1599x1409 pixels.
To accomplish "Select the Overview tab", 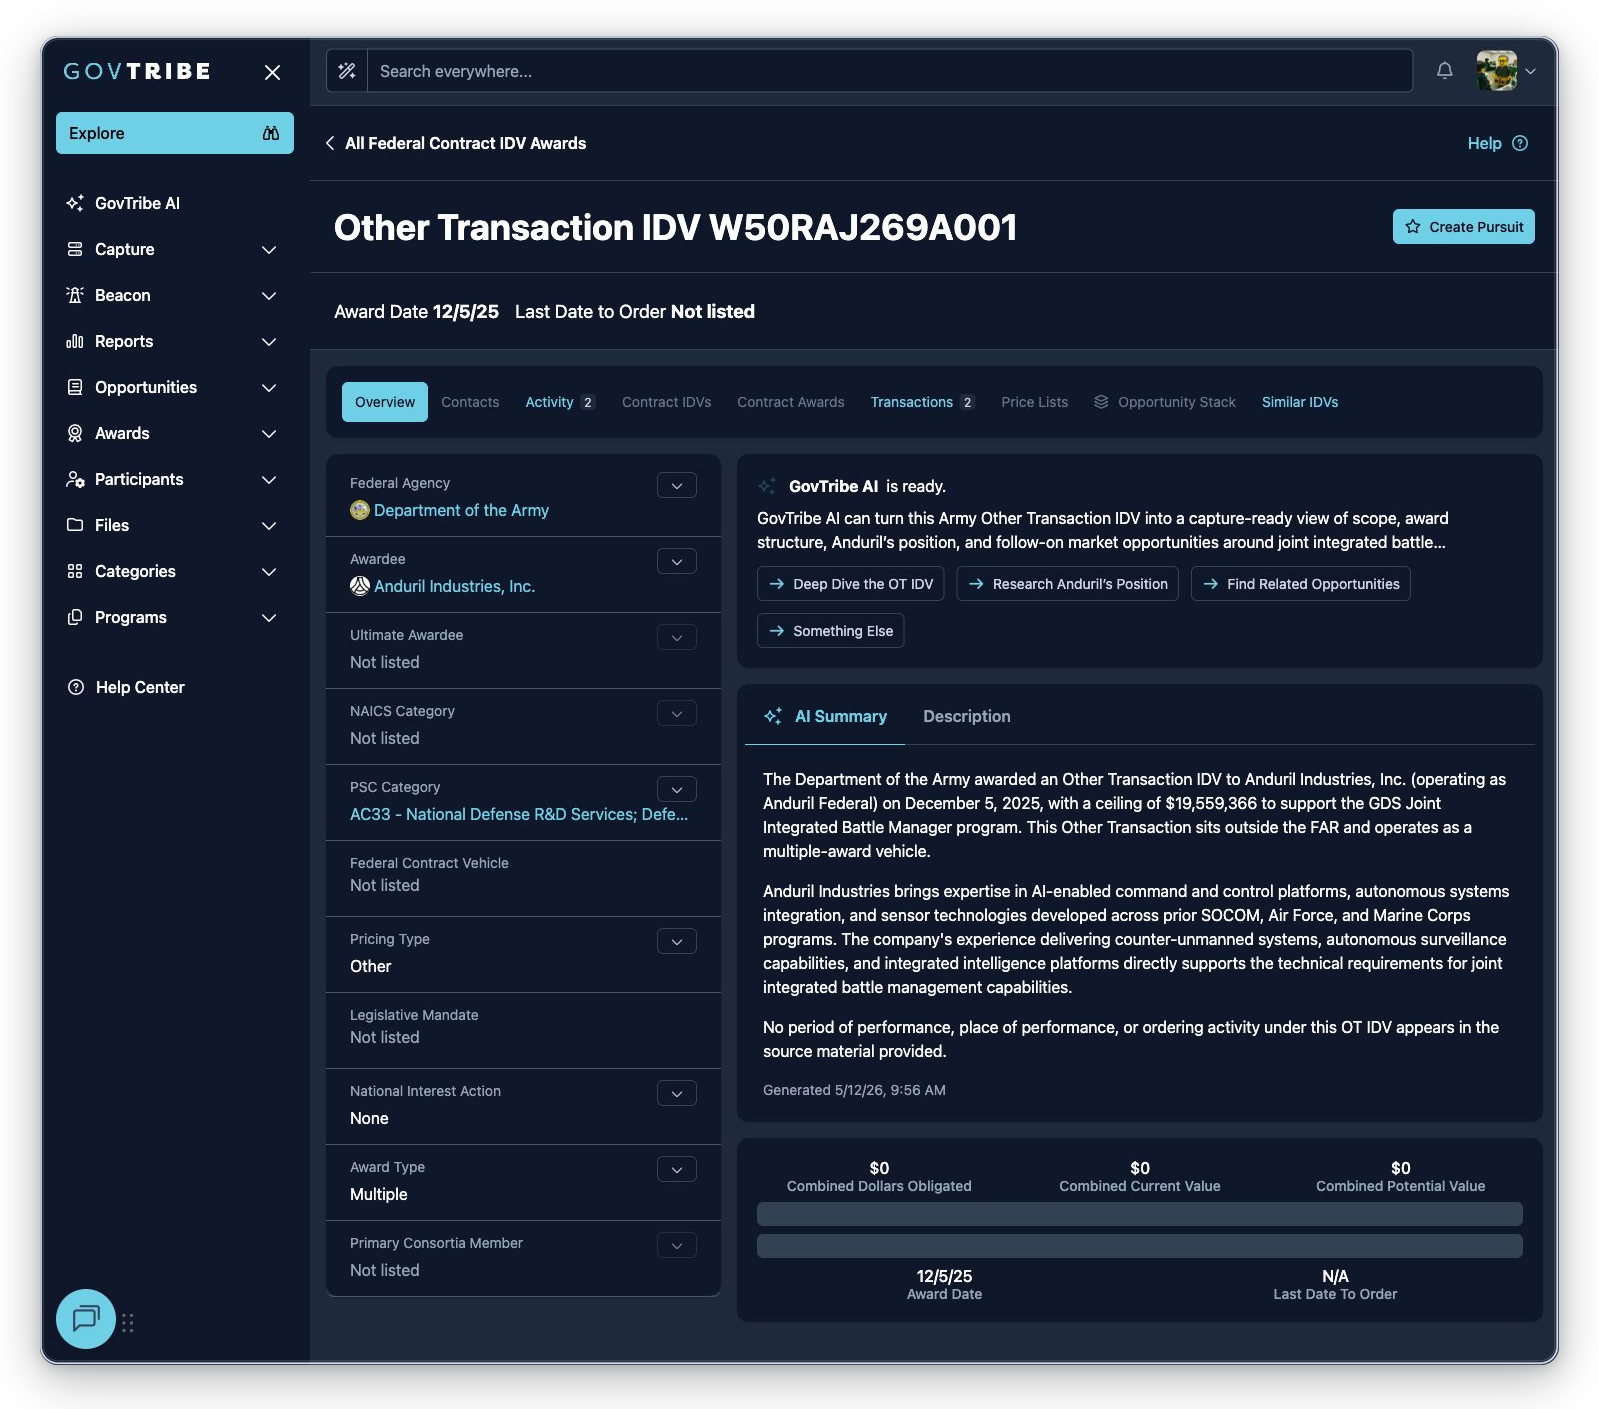I will pyautogui.click(x=385, y=402).
